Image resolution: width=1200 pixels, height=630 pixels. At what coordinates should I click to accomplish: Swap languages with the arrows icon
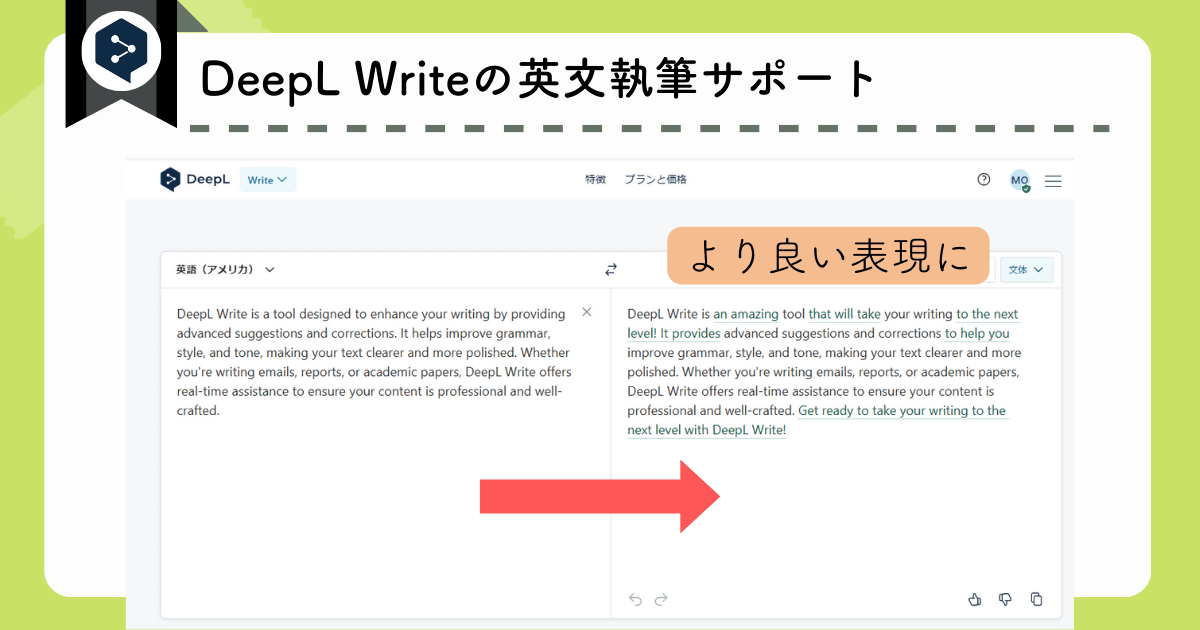pyautogui.click(x=611, y=269)
